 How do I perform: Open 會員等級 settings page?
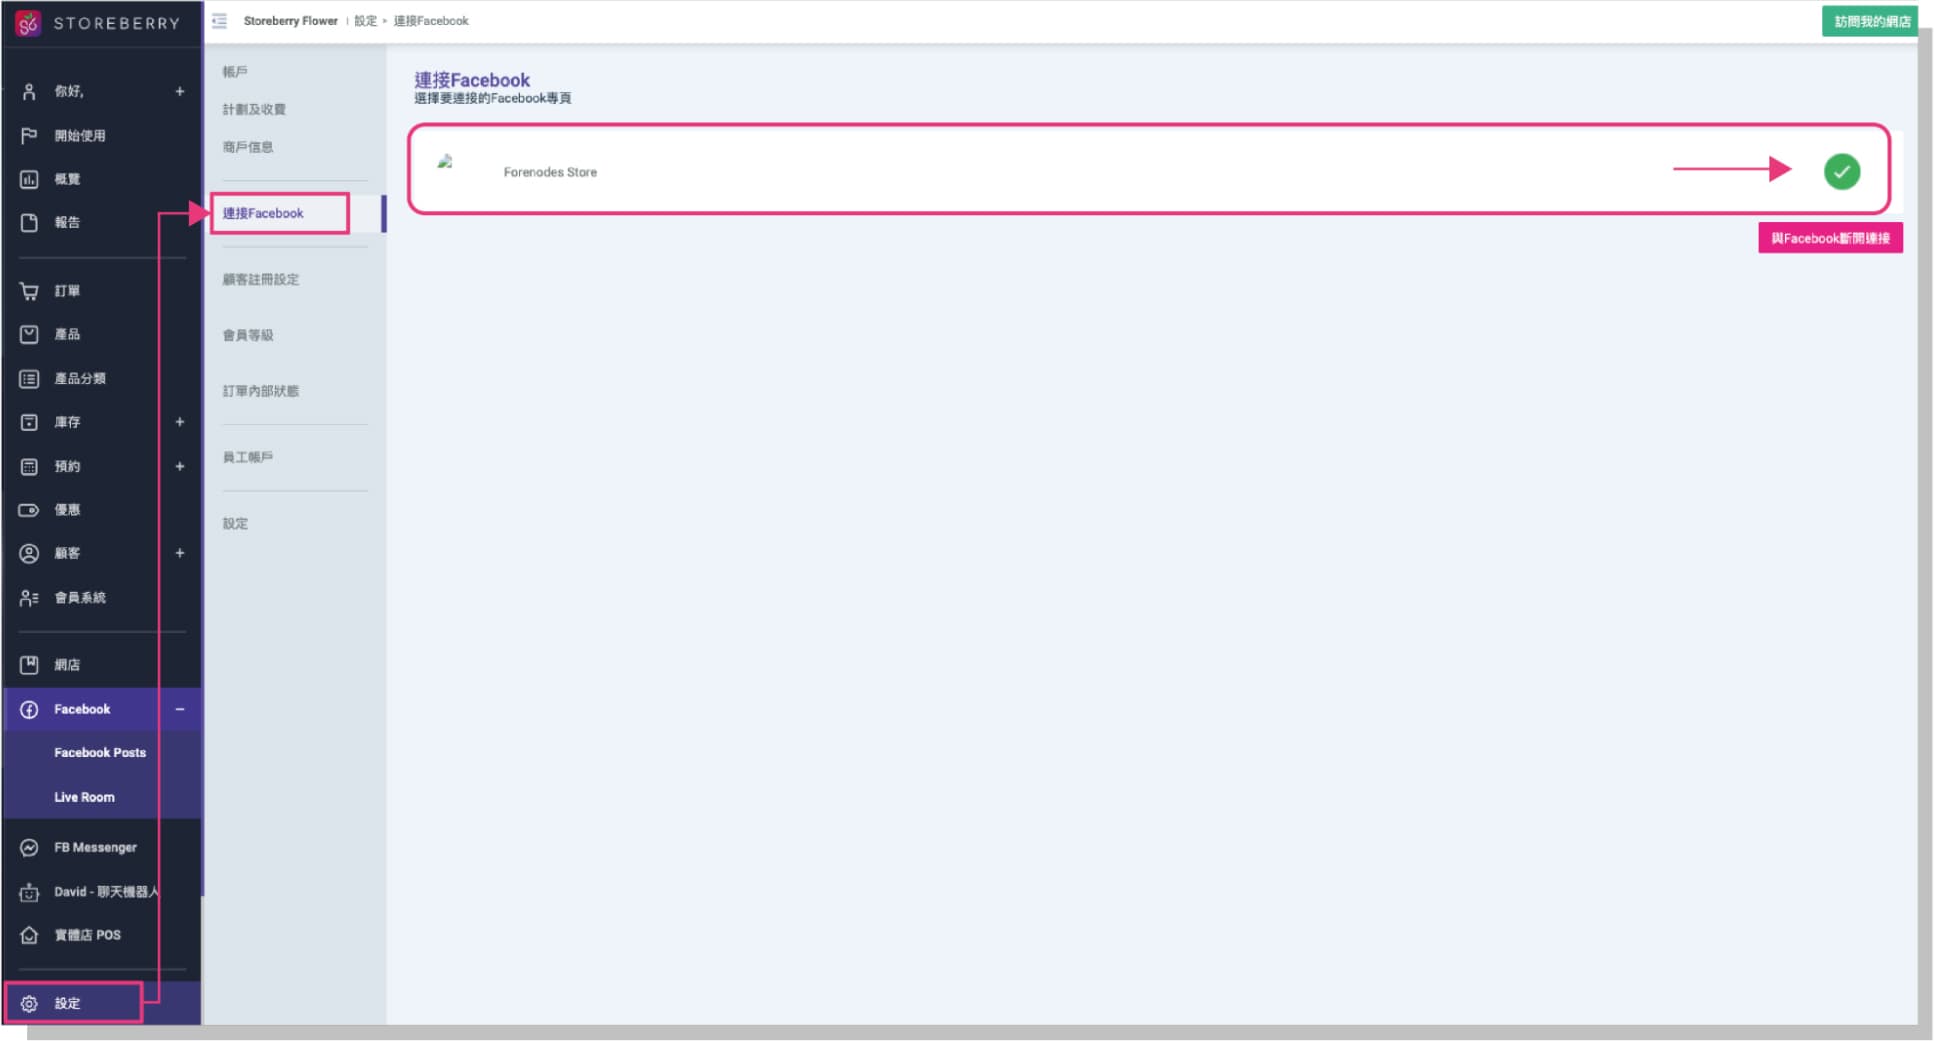[248, 335]
